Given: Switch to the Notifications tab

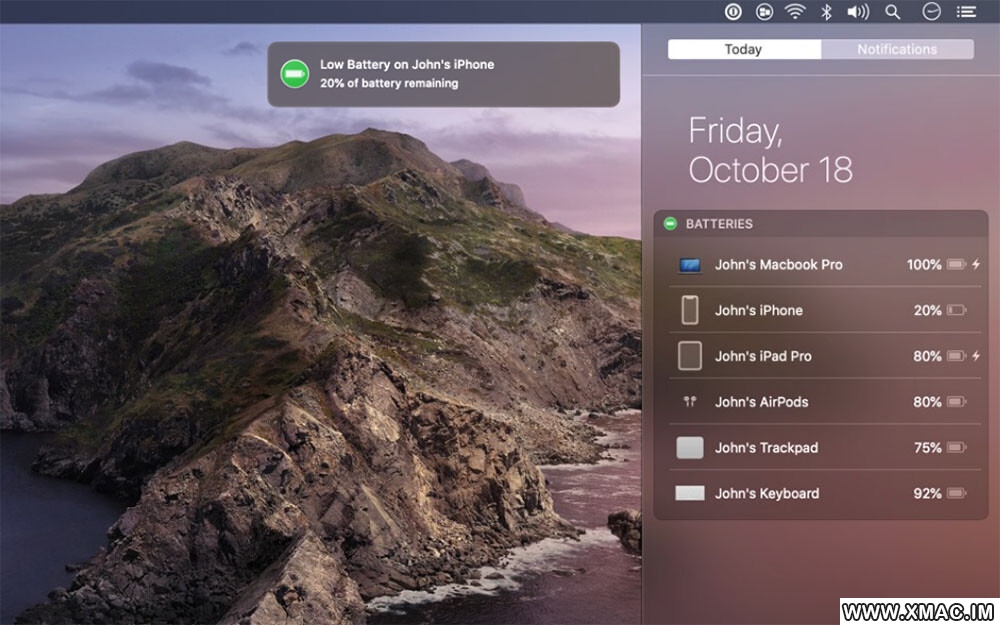Looking at the screenshot, I should tap(897, 49).
